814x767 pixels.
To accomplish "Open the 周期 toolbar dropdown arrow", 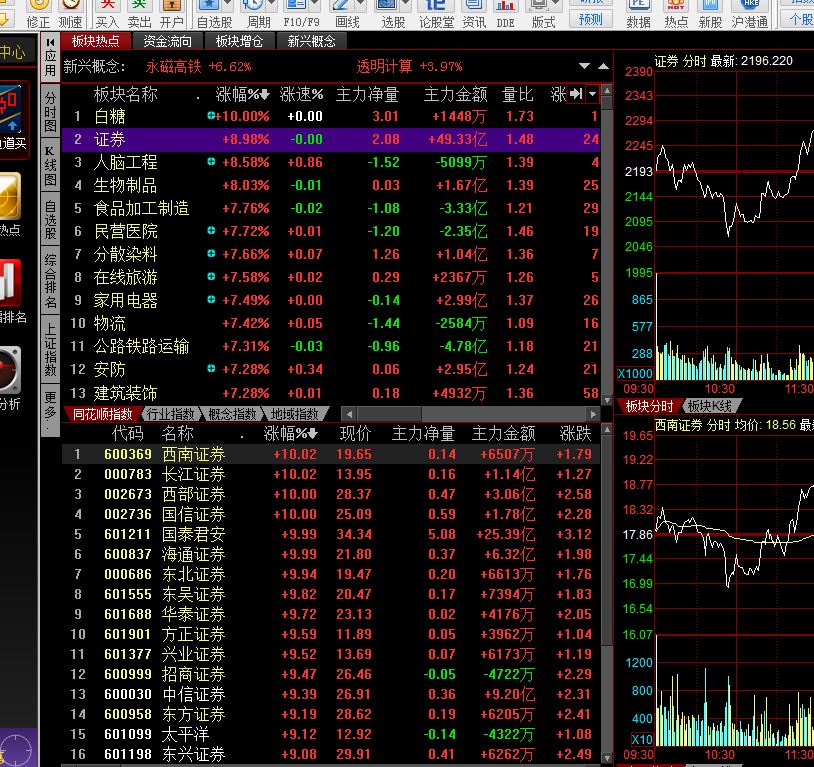I will point(272,5).
